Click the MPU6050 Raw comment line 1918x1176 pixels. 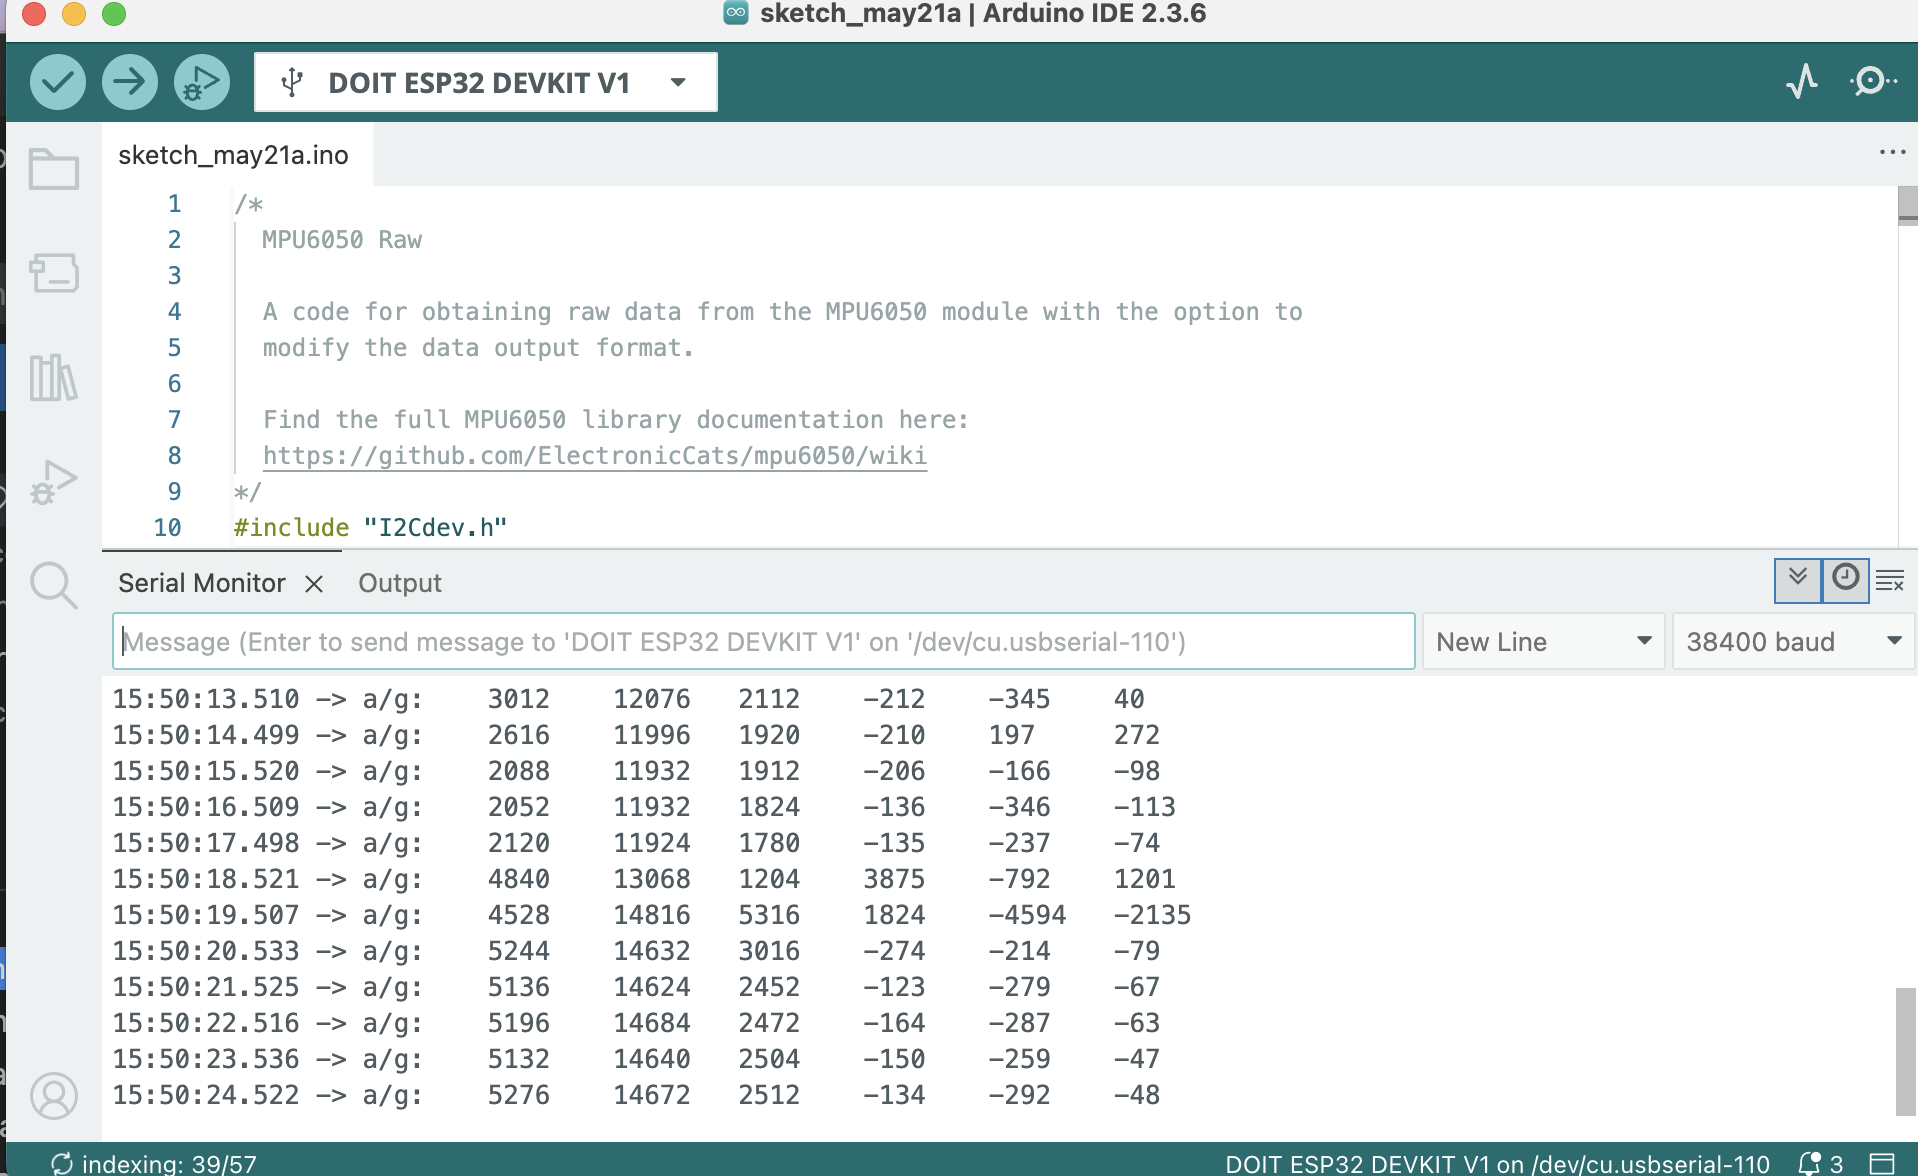[342, 240]
